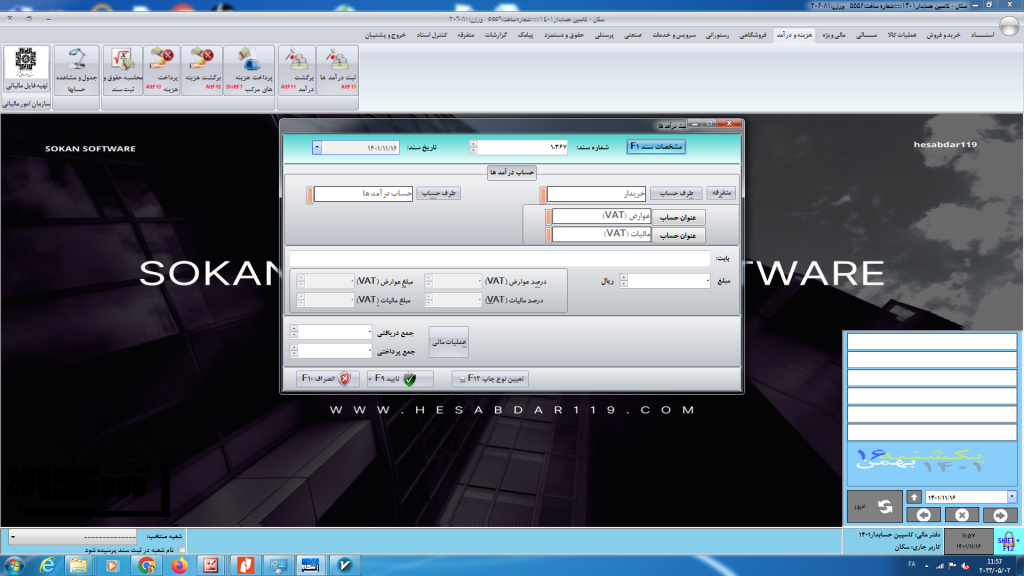Click the FA language indicator in tray
Image resolution: width=1024 pixels, height=576 pixels.
point(912,564)
